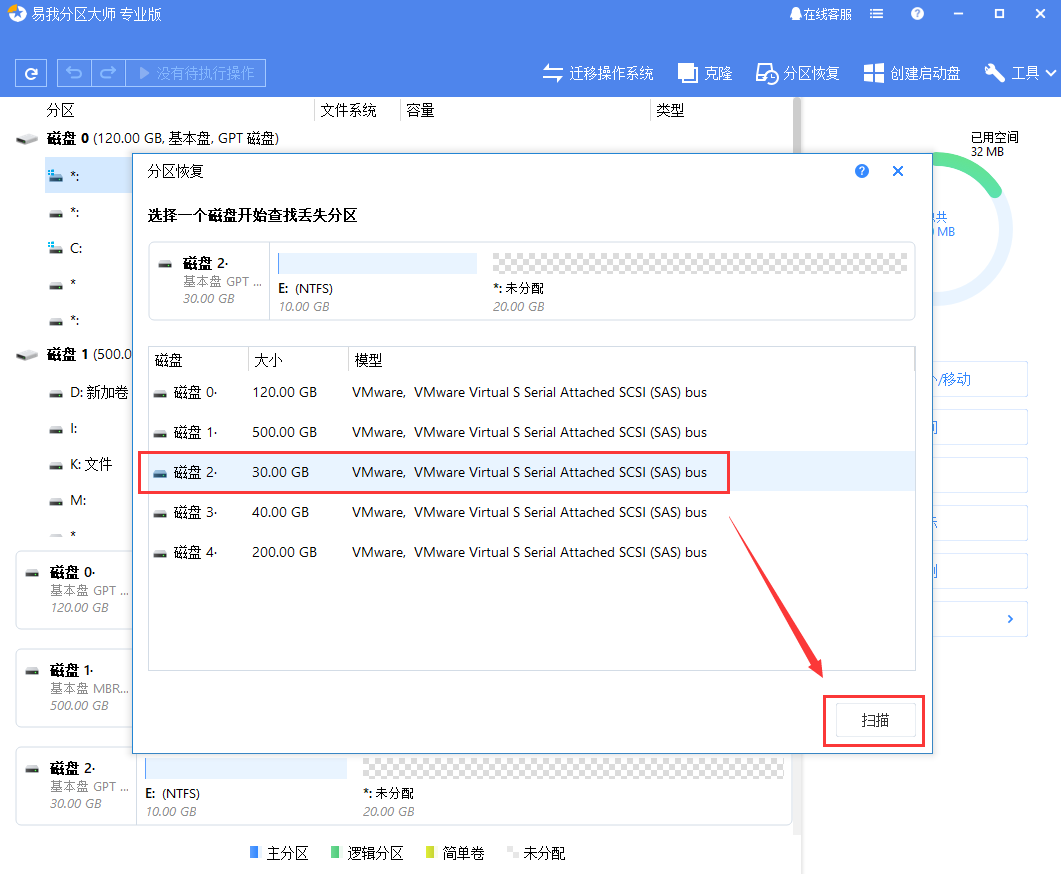1061x874 pixels.
Task: Open 在线客服 online support
Action: tap(819, 13)
